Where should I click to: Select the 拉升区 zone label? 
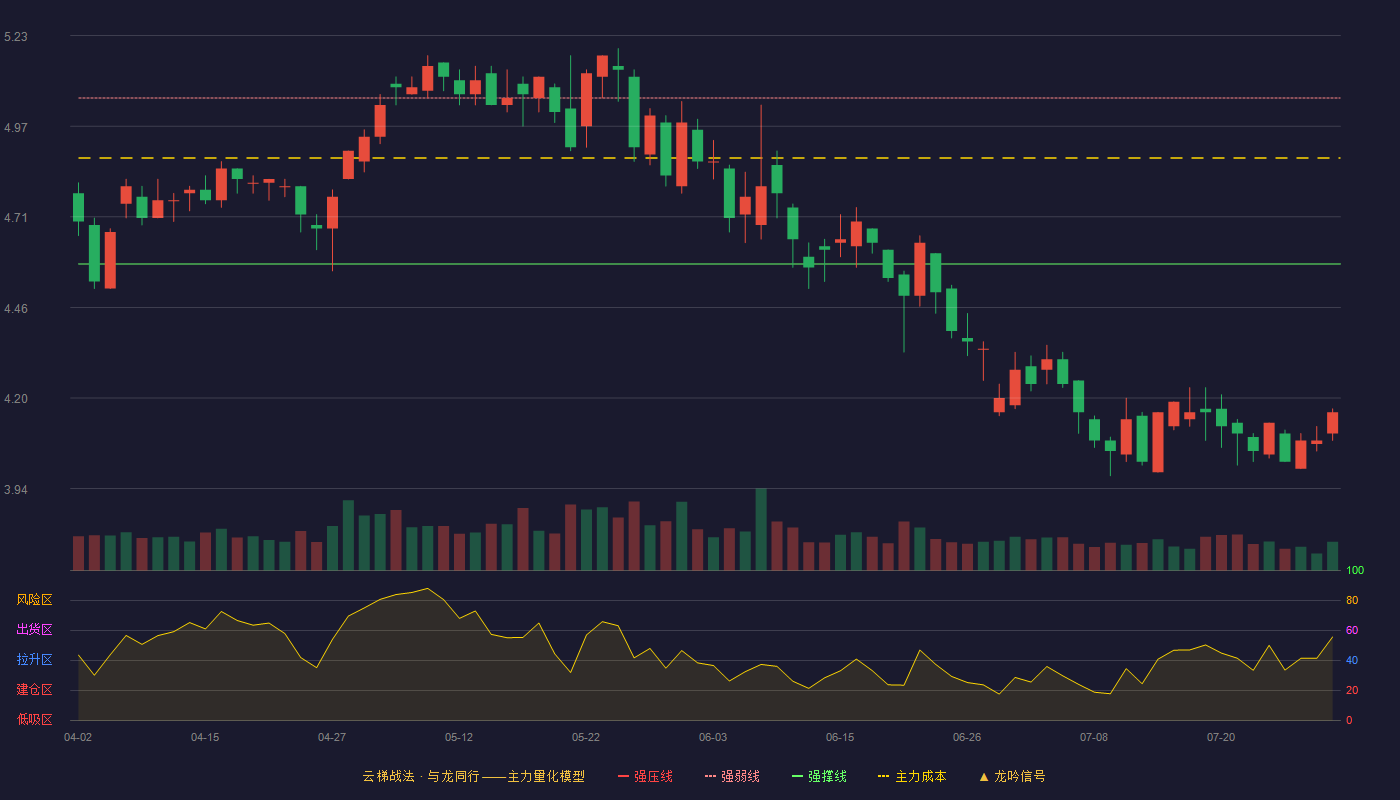coord(34,660)
